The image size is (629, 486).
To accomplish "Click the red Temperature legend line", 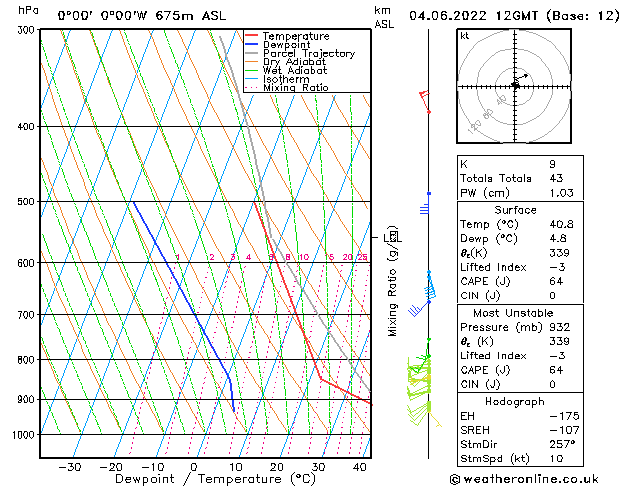I will [253, 36].
